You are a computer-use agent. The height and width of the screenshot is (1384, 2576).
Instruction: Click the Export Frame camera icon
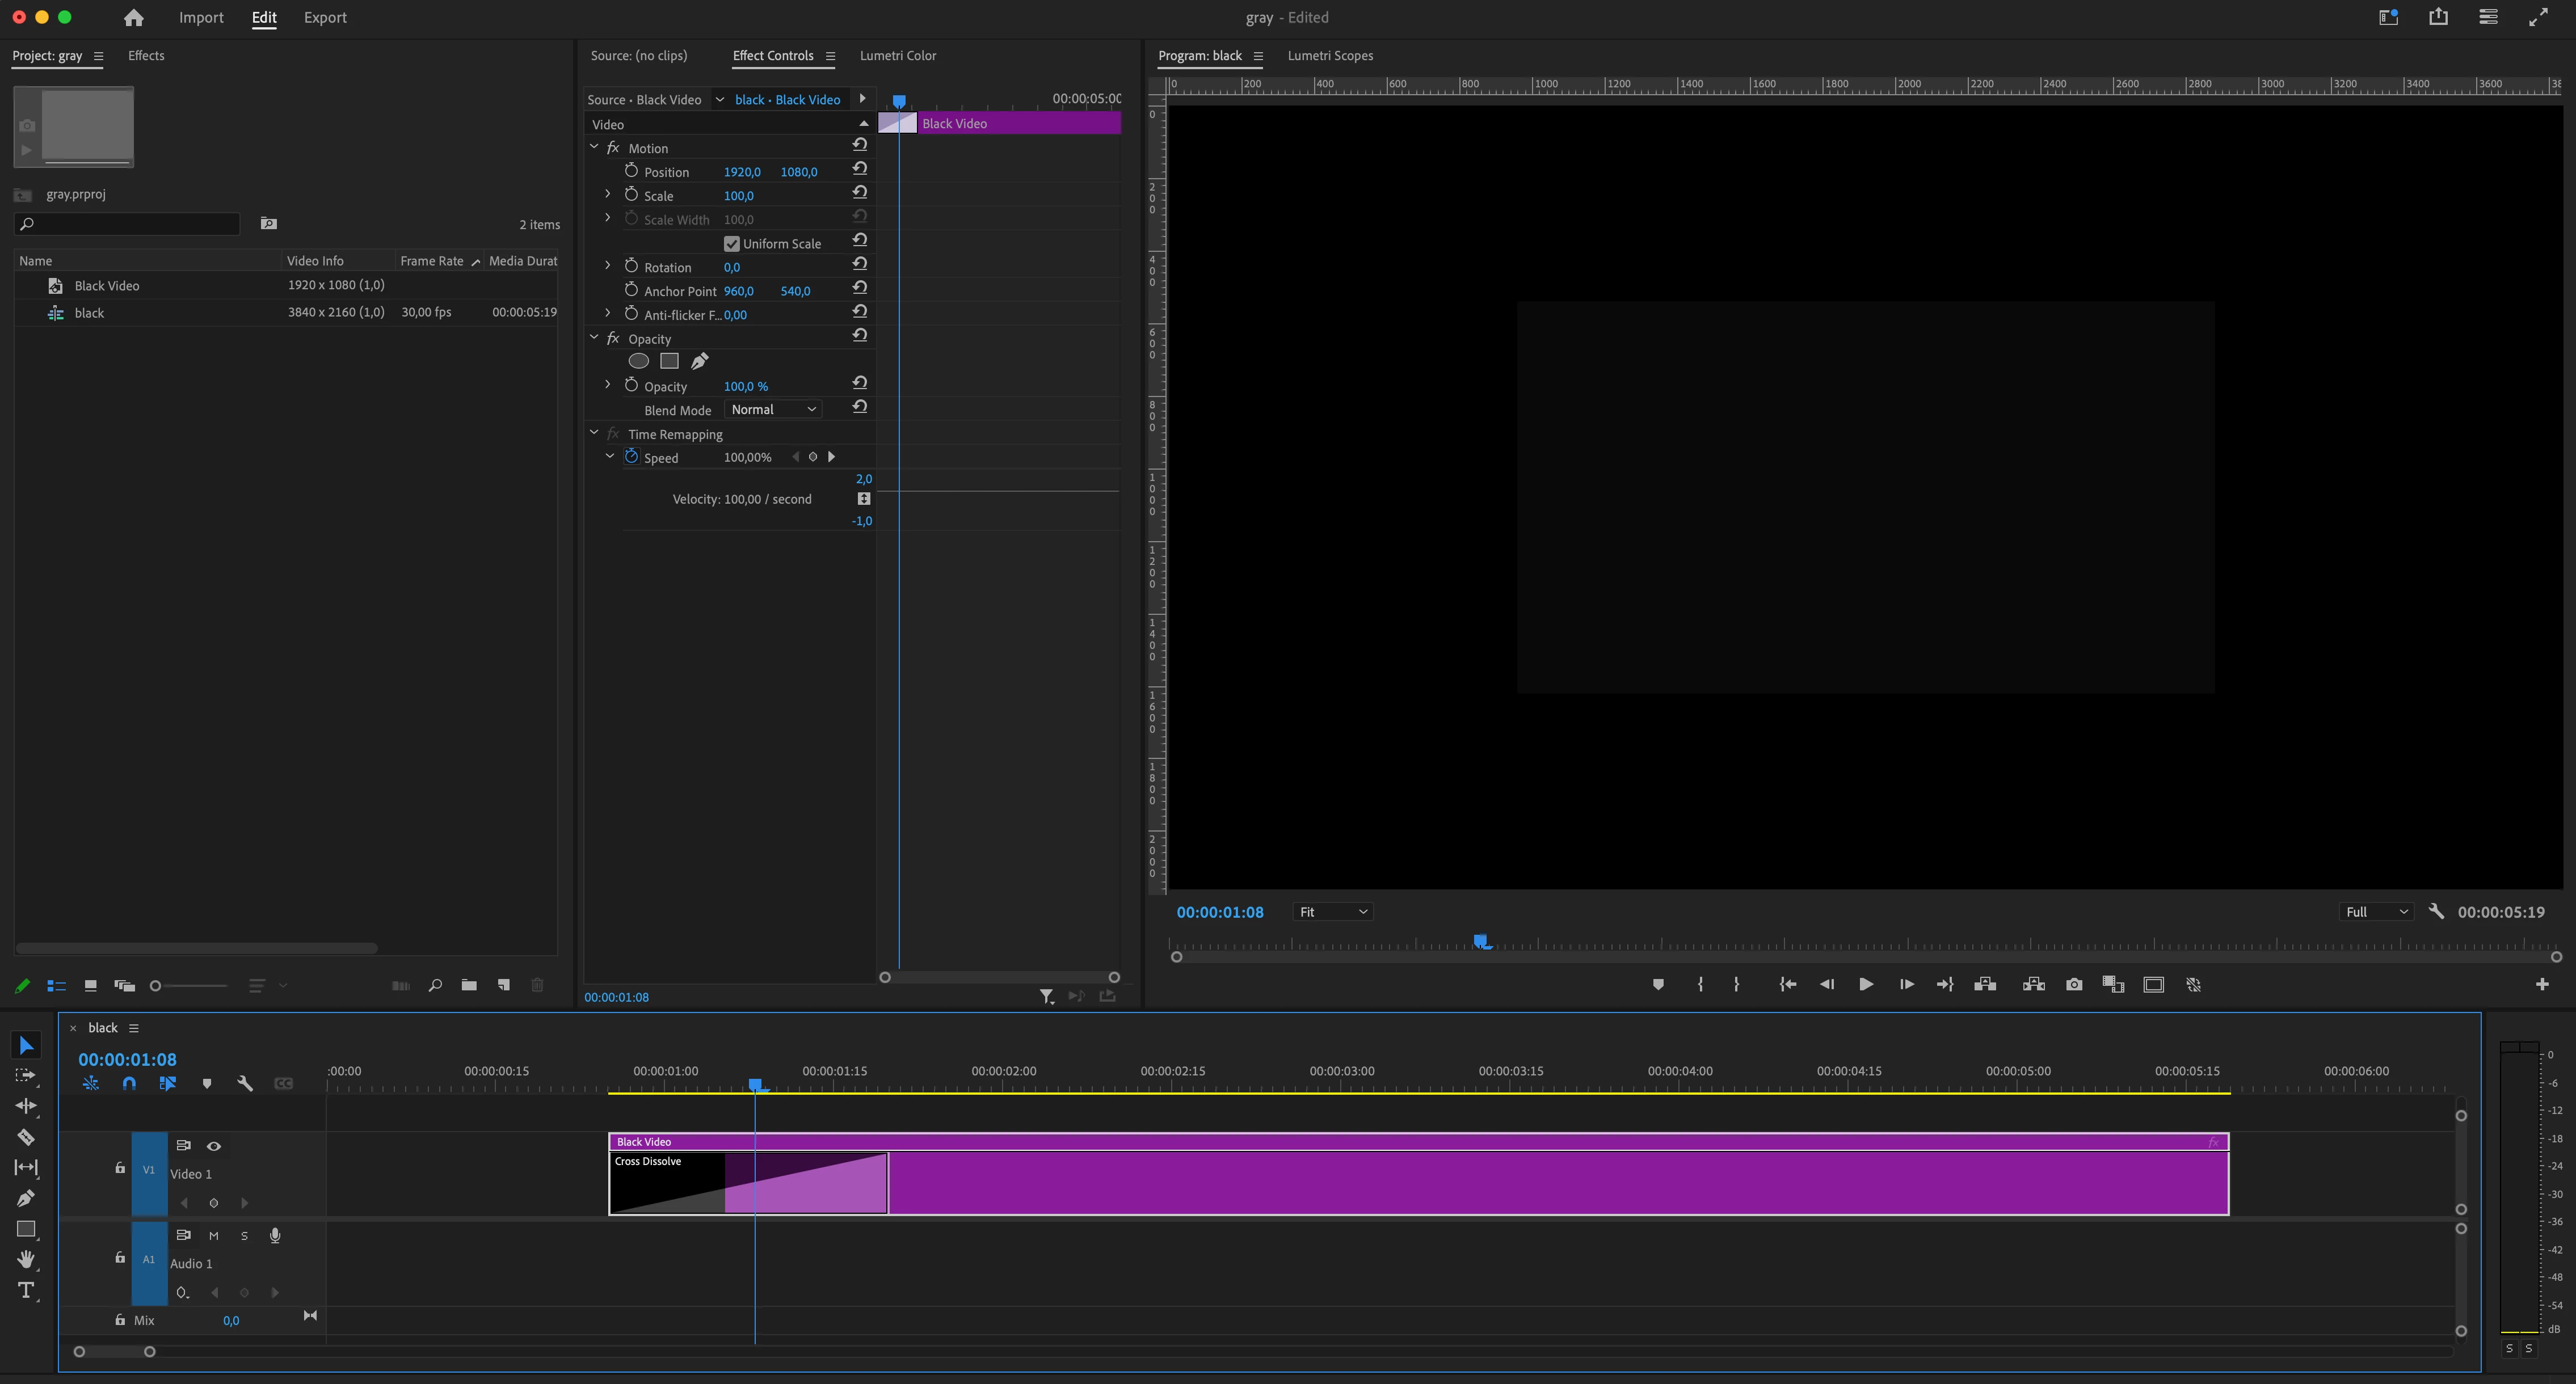coord(2074,985)
